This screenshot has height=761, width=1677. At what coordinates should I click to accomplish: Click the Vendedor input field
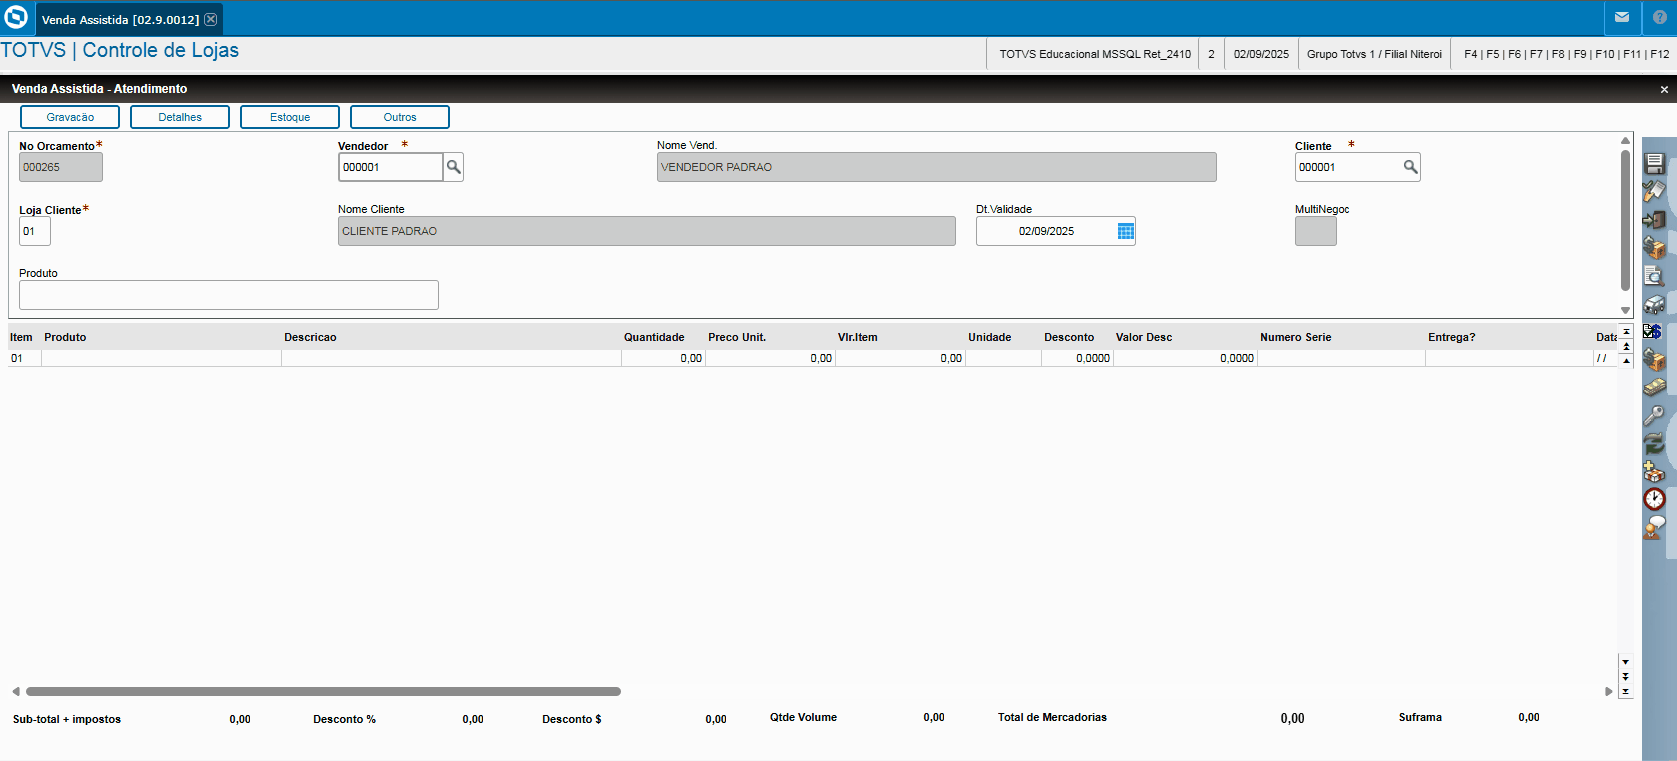[391, 167]
